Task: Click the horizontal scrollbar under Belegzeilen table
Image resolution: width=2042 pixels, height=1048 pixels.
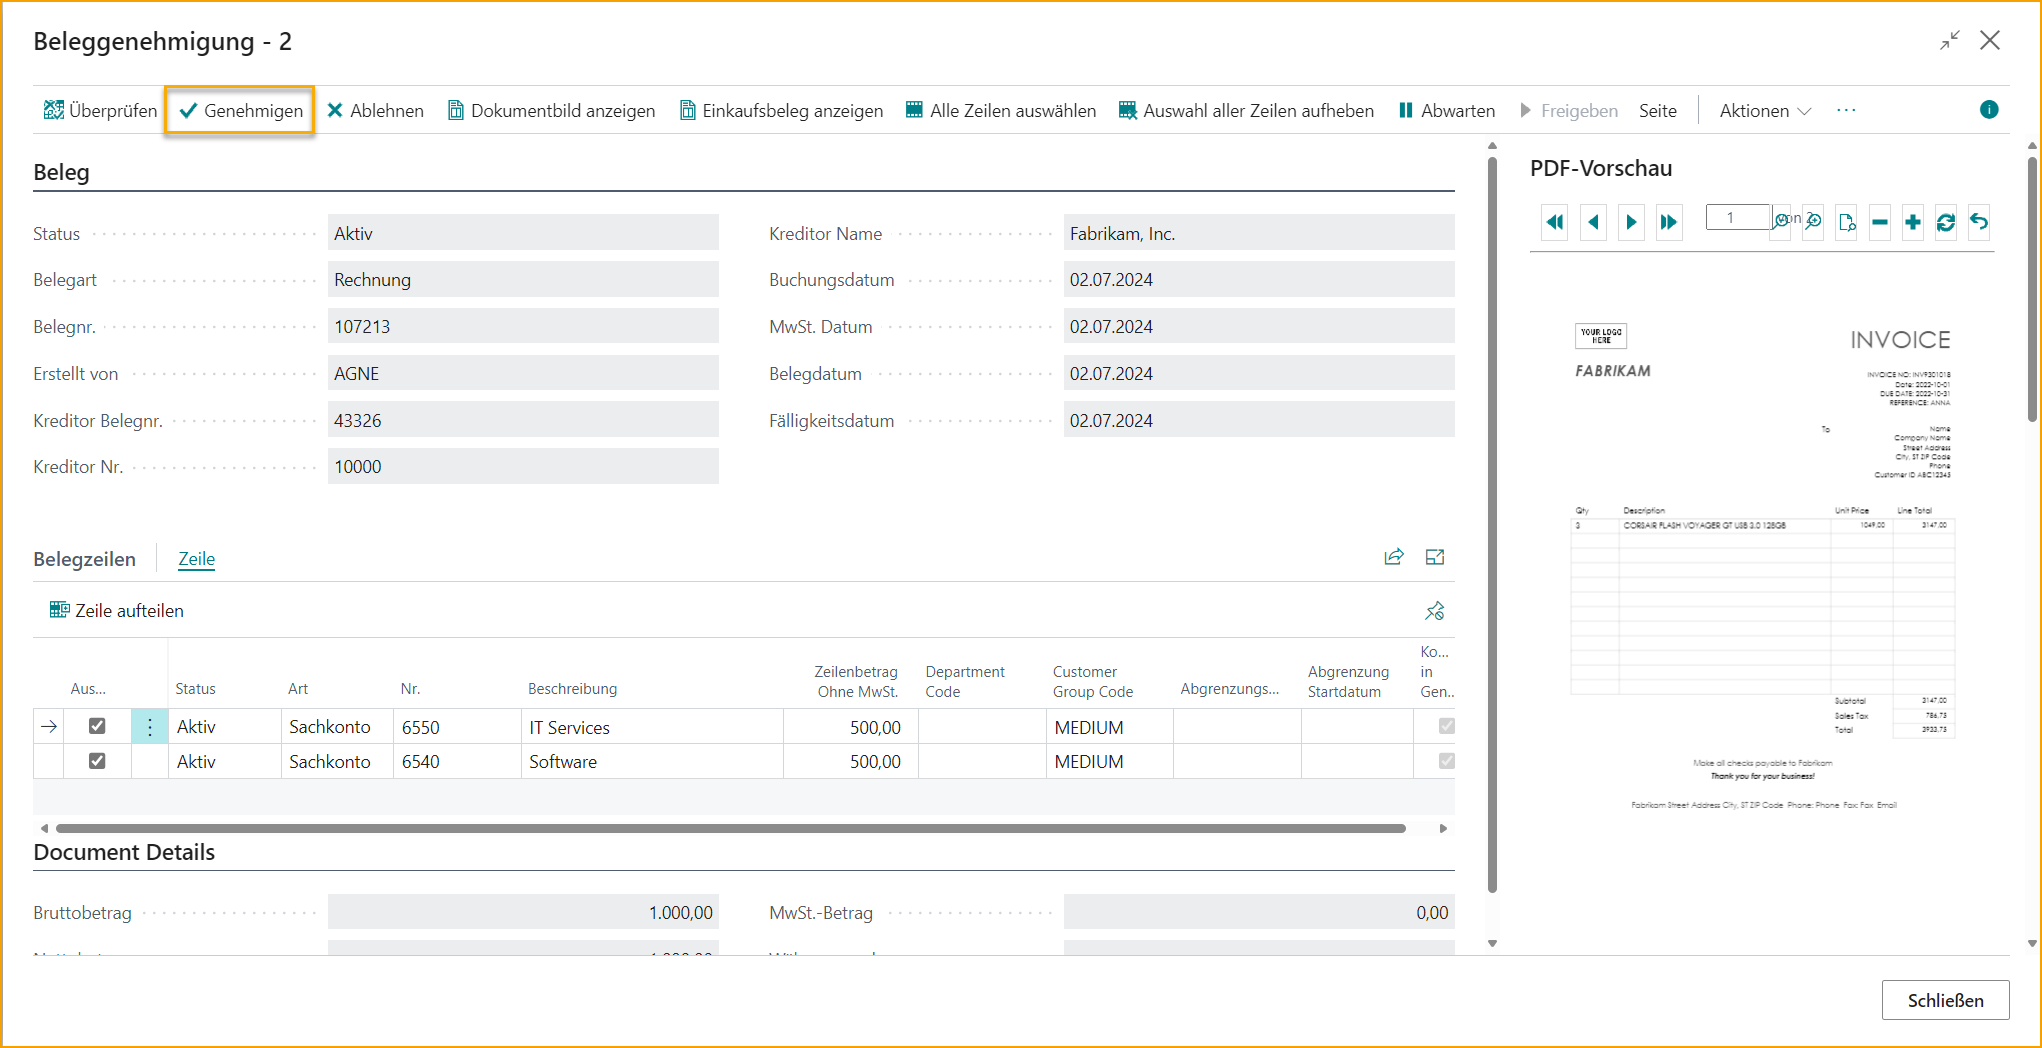Action: 730,828
